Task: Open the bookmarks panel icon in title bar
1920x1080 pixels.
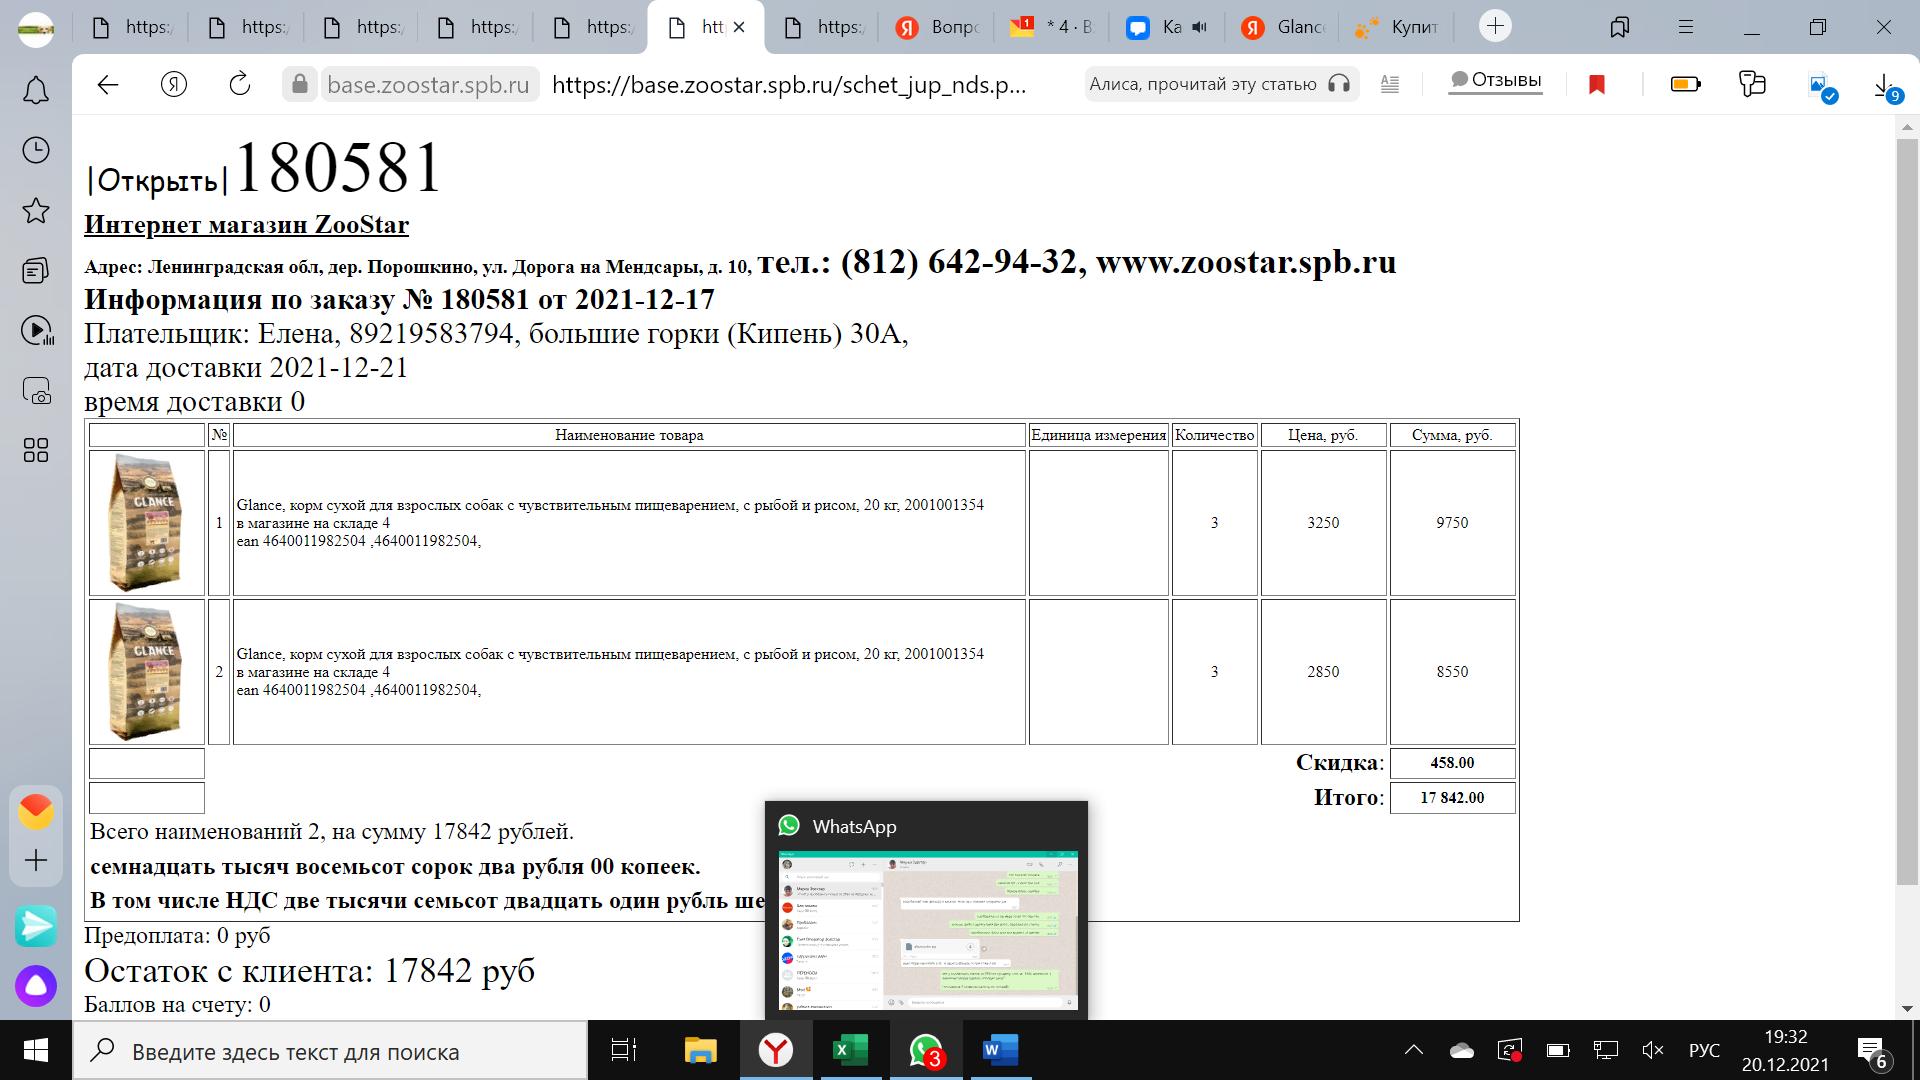Action: tap(1619, 27)
